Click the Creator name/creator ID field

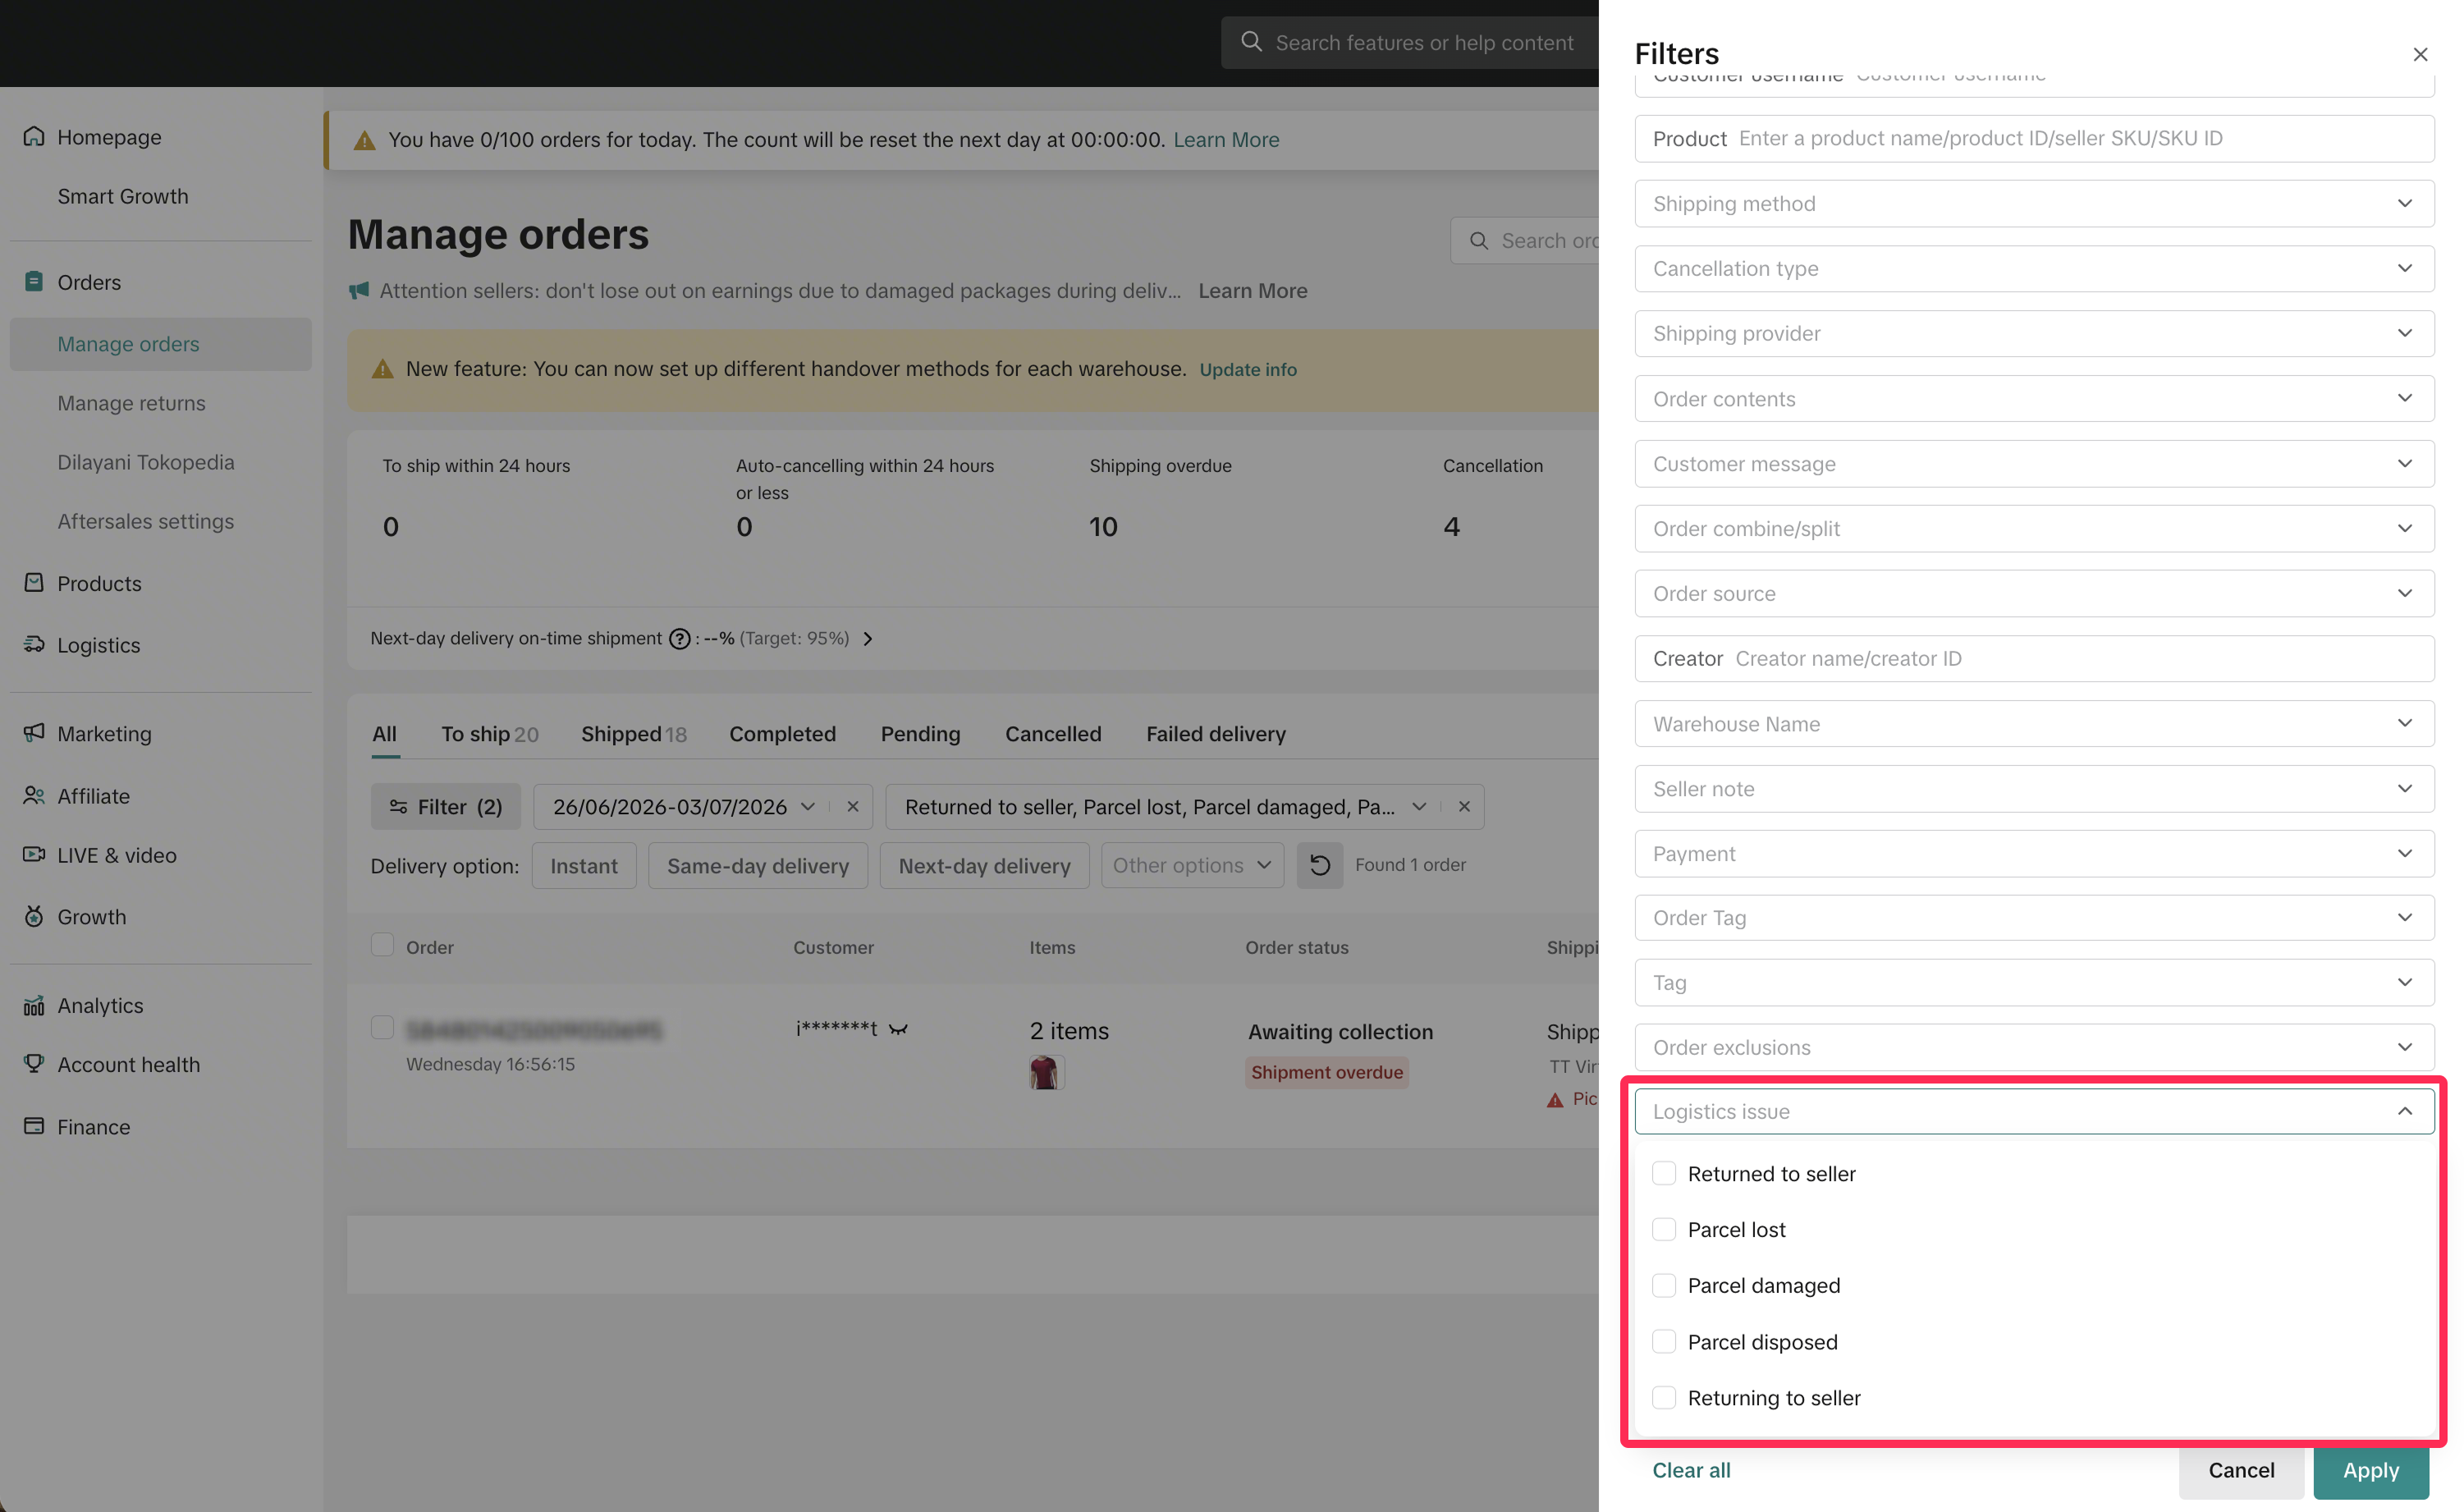2034,658
